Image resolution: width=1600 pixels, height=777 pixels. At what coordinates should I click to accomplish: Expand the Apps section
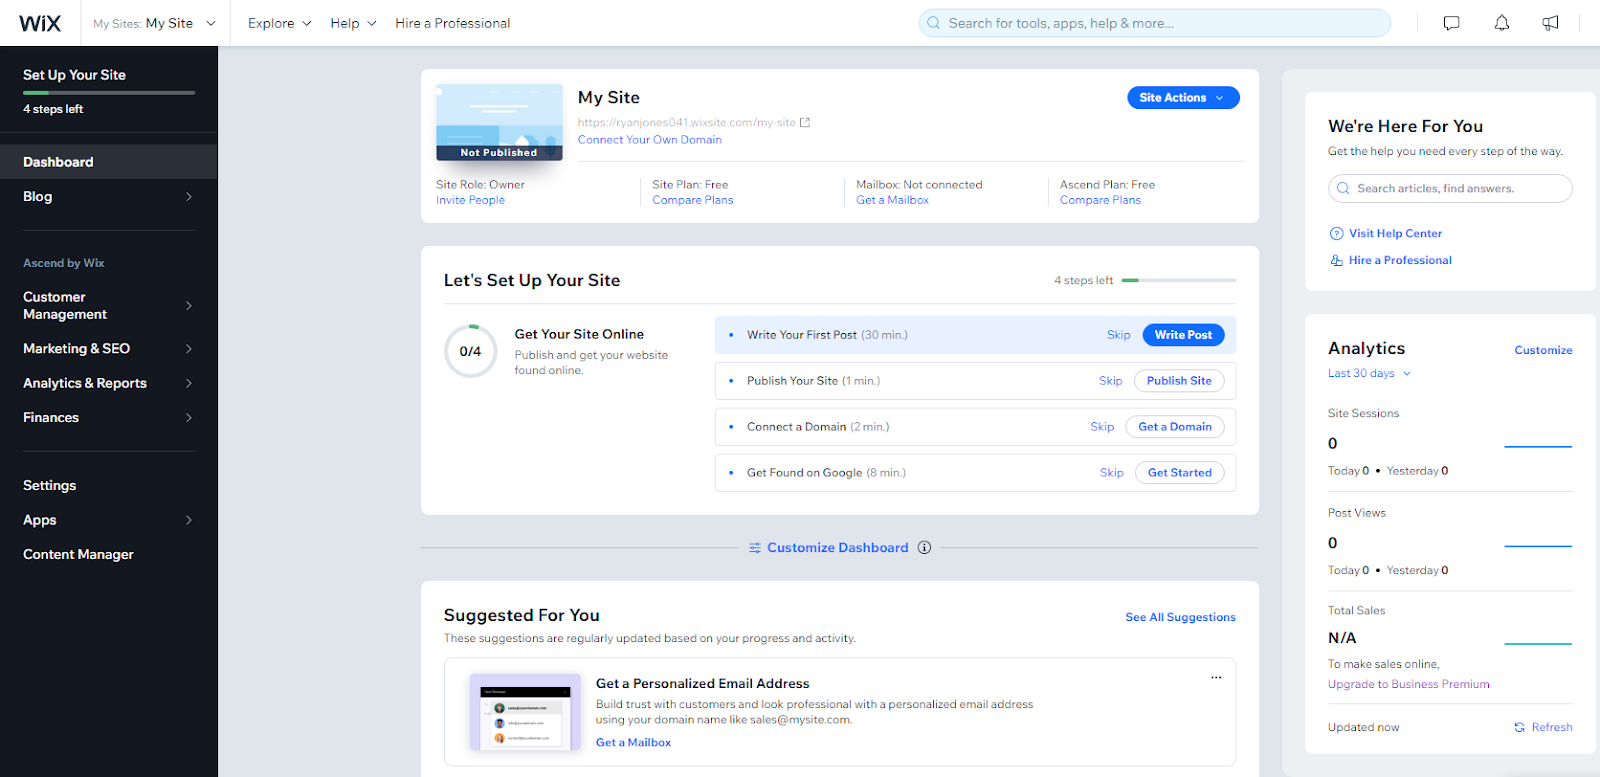[x=108, y=520]
